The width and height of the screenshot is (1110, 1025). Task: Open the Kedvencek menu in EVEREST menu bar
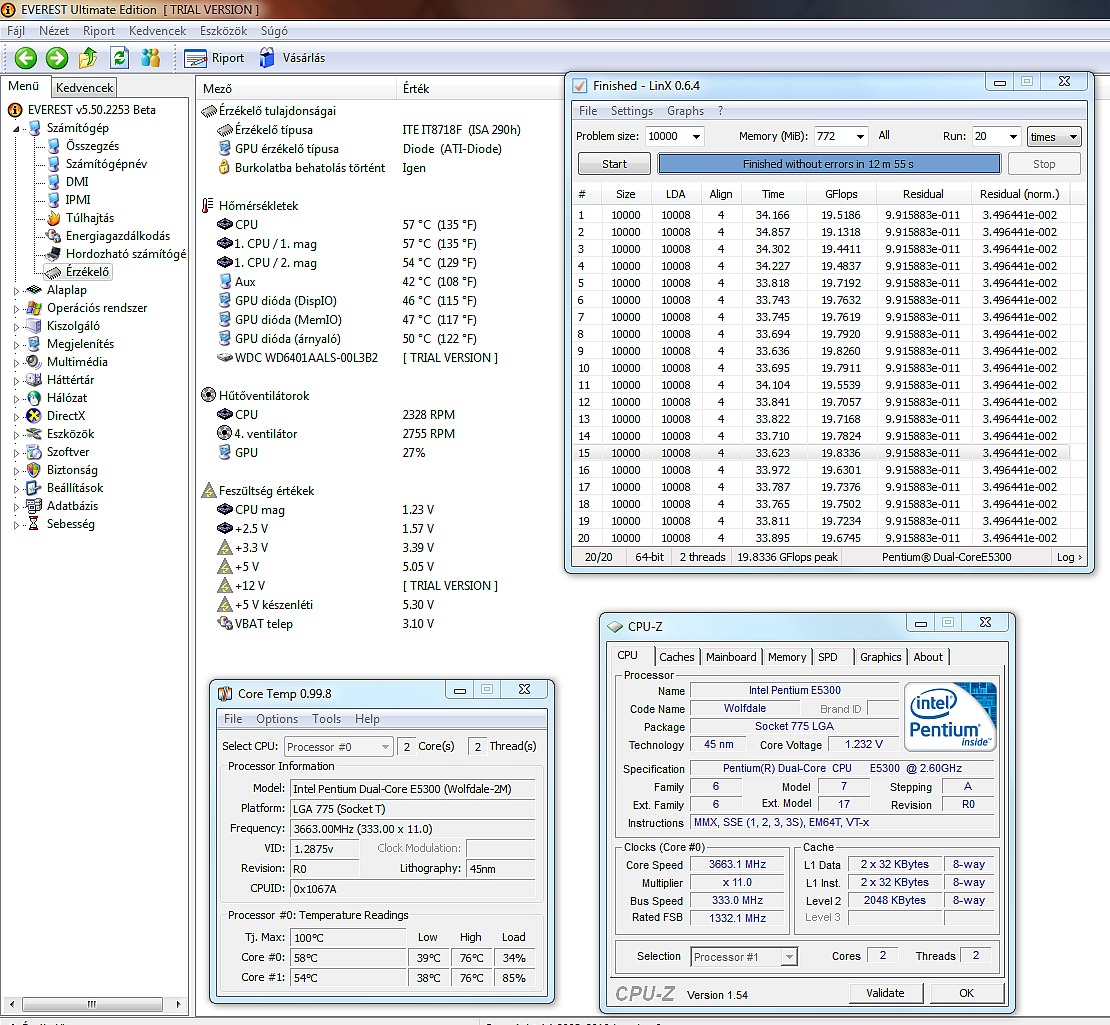point(157,30)
